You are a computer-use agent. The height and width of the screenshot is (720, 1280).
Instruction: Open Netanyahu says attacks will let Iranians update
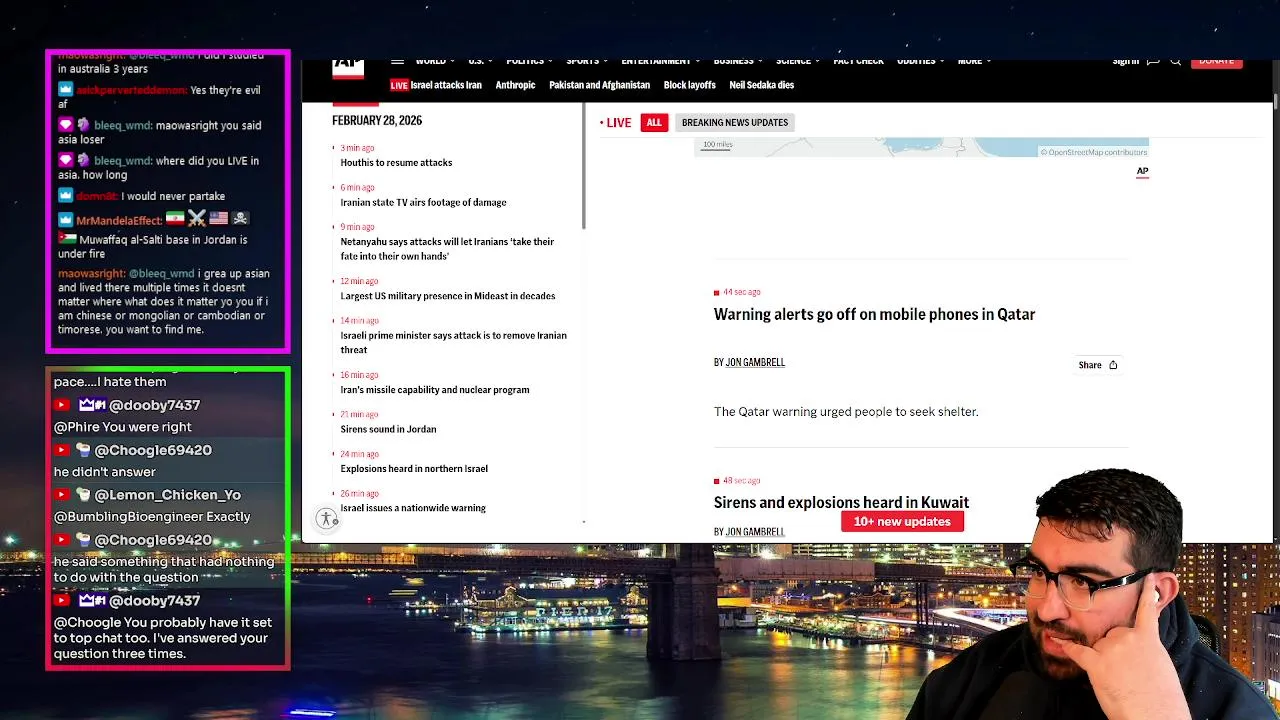click(447, 249)
